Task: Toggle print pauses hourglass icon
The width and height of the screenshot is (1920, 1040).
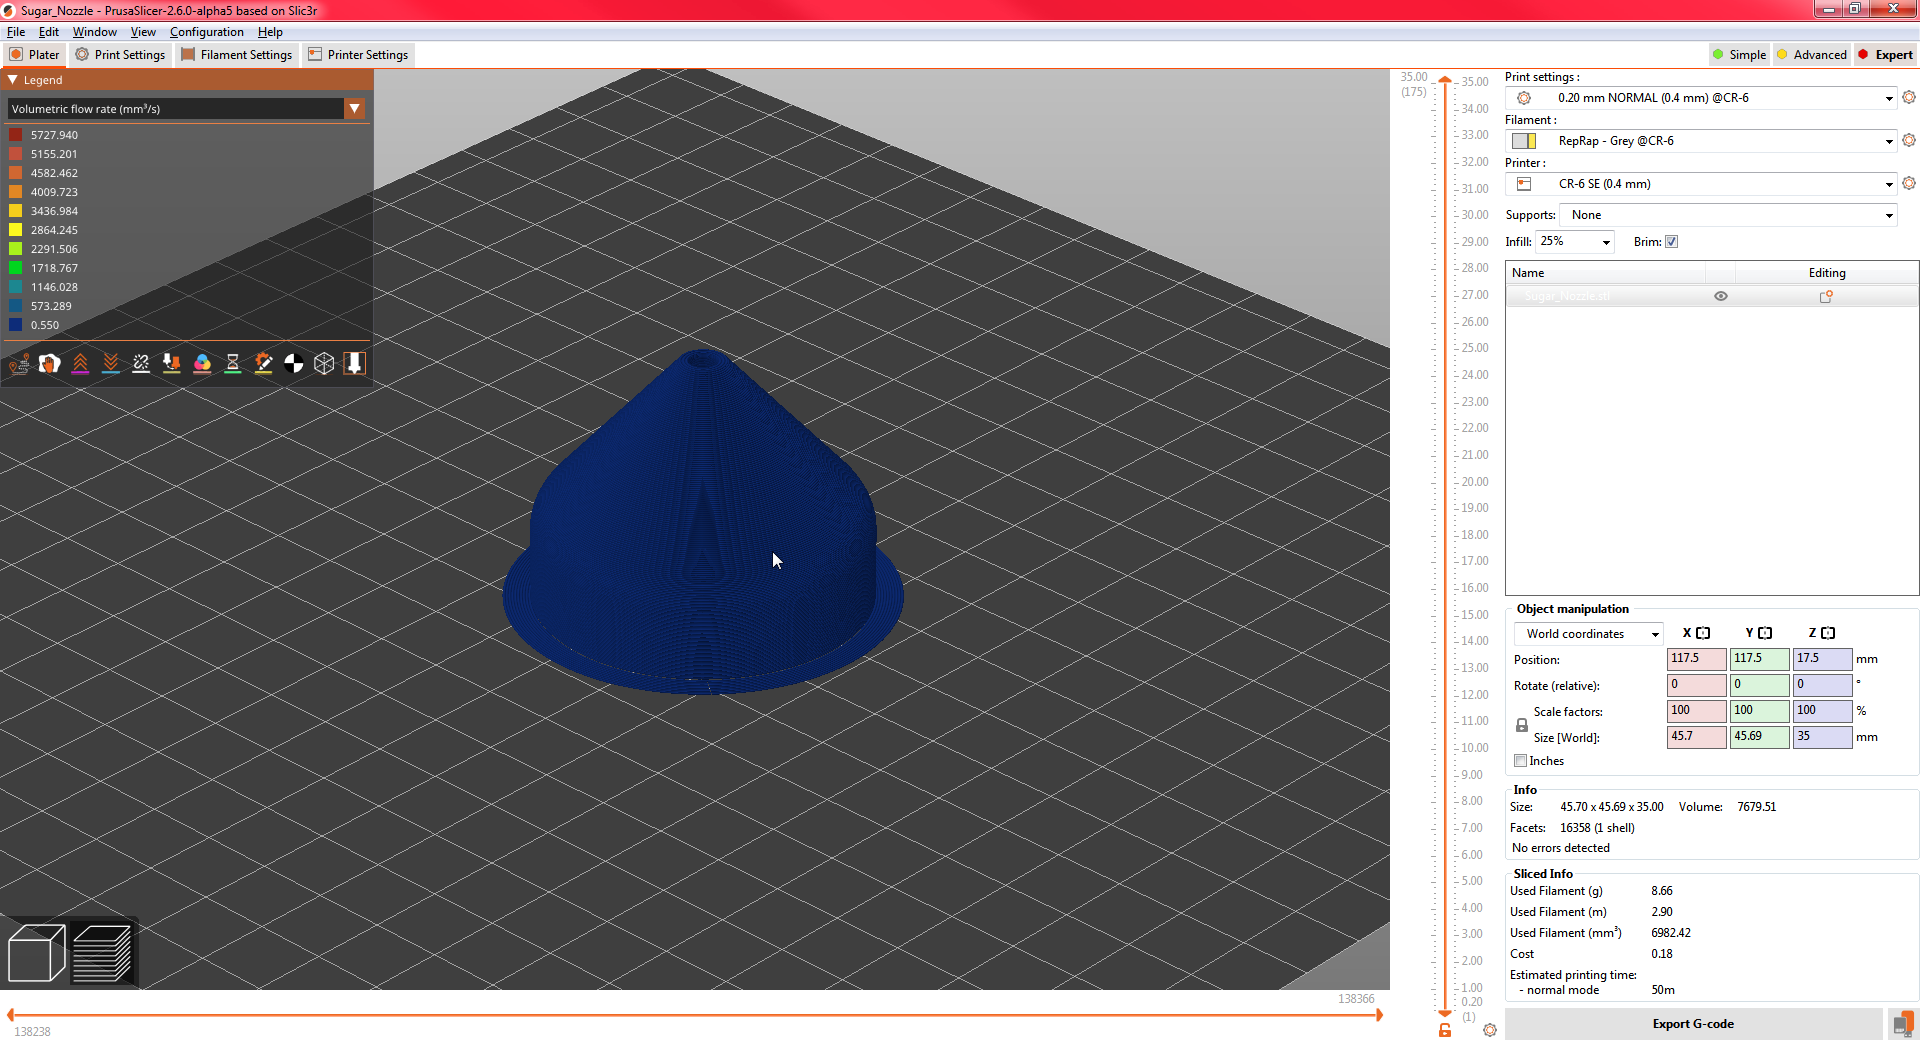Action: coord(233,364)
